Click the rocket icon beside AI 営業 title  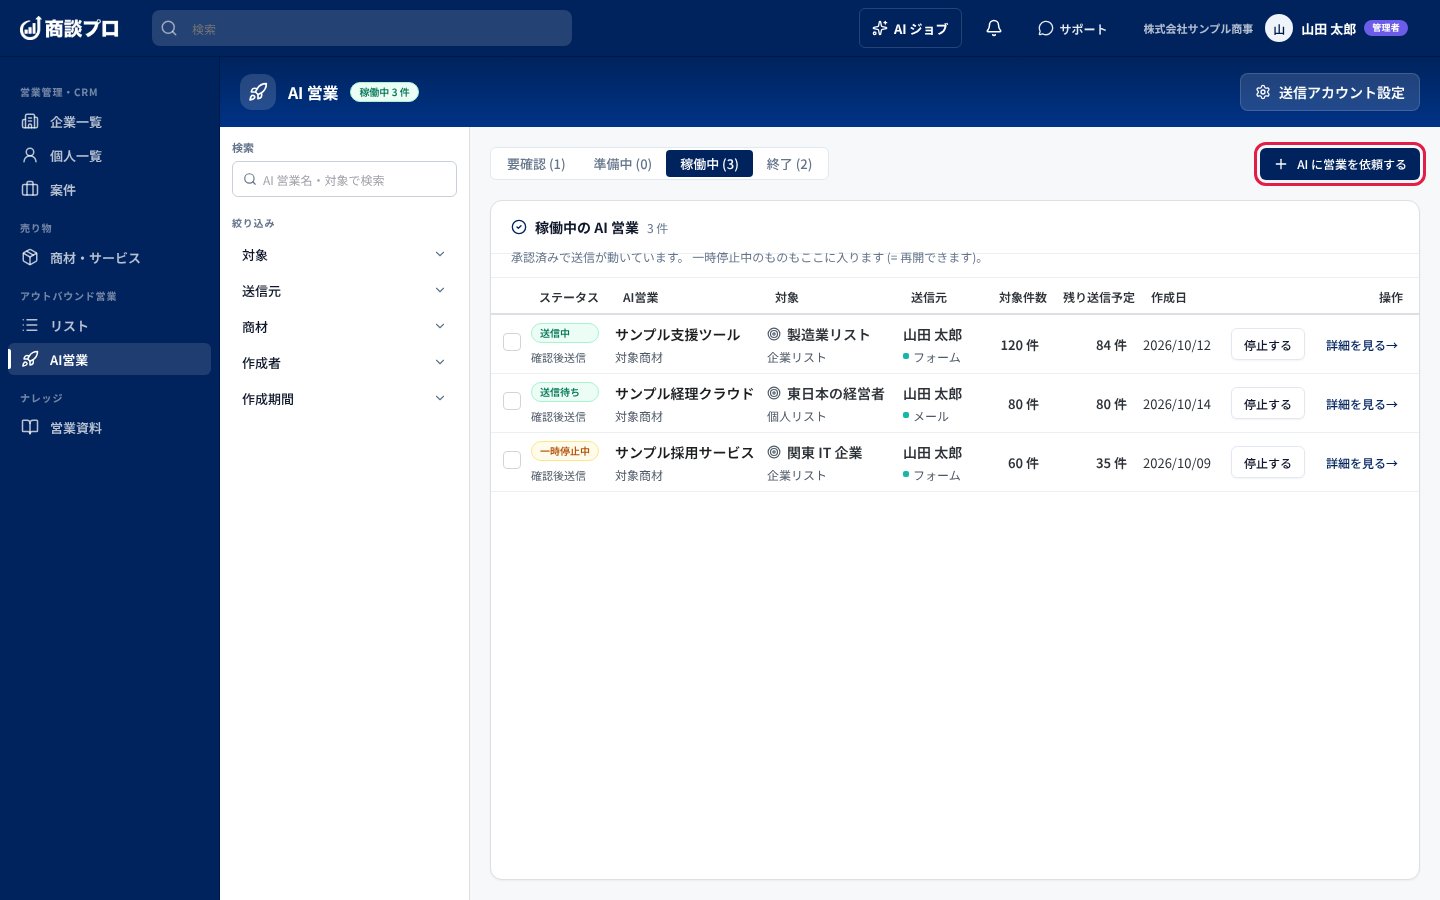258,92
